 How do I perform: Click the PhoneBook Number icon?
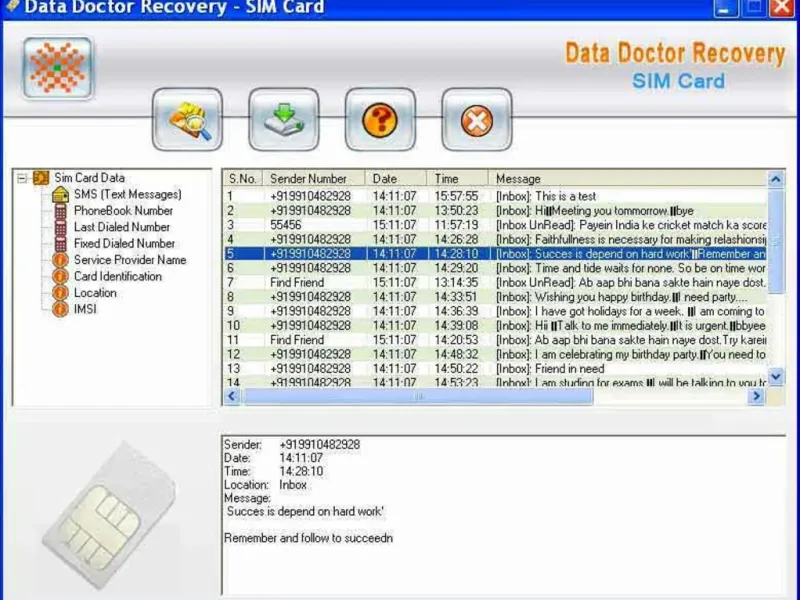[60, 211]
